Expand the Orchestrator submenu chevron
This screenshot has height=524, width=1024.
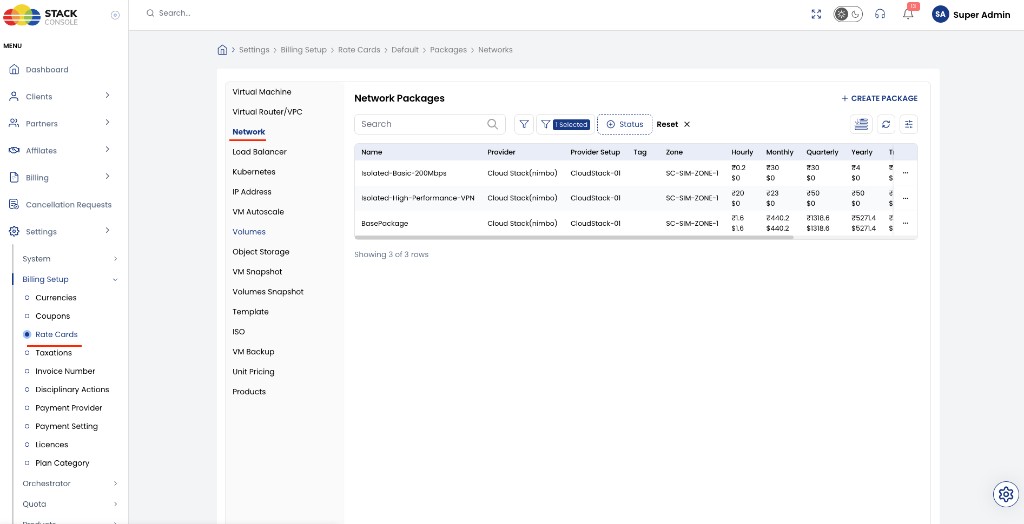115,483
